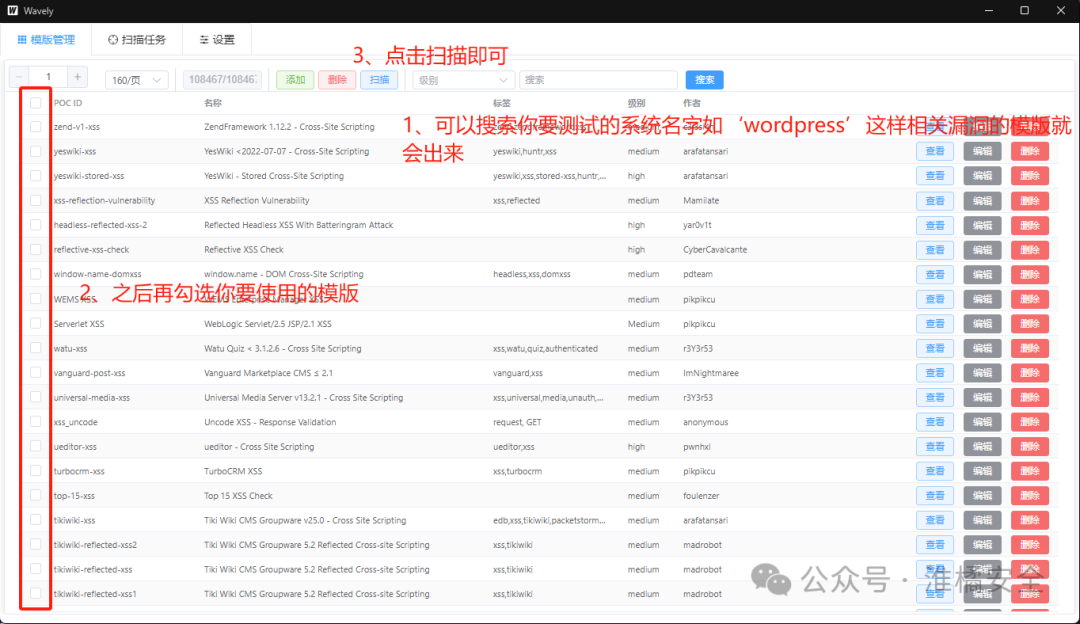Open the 设置 tab
Screen dimensions: 1080x624
tap(217, 40)
